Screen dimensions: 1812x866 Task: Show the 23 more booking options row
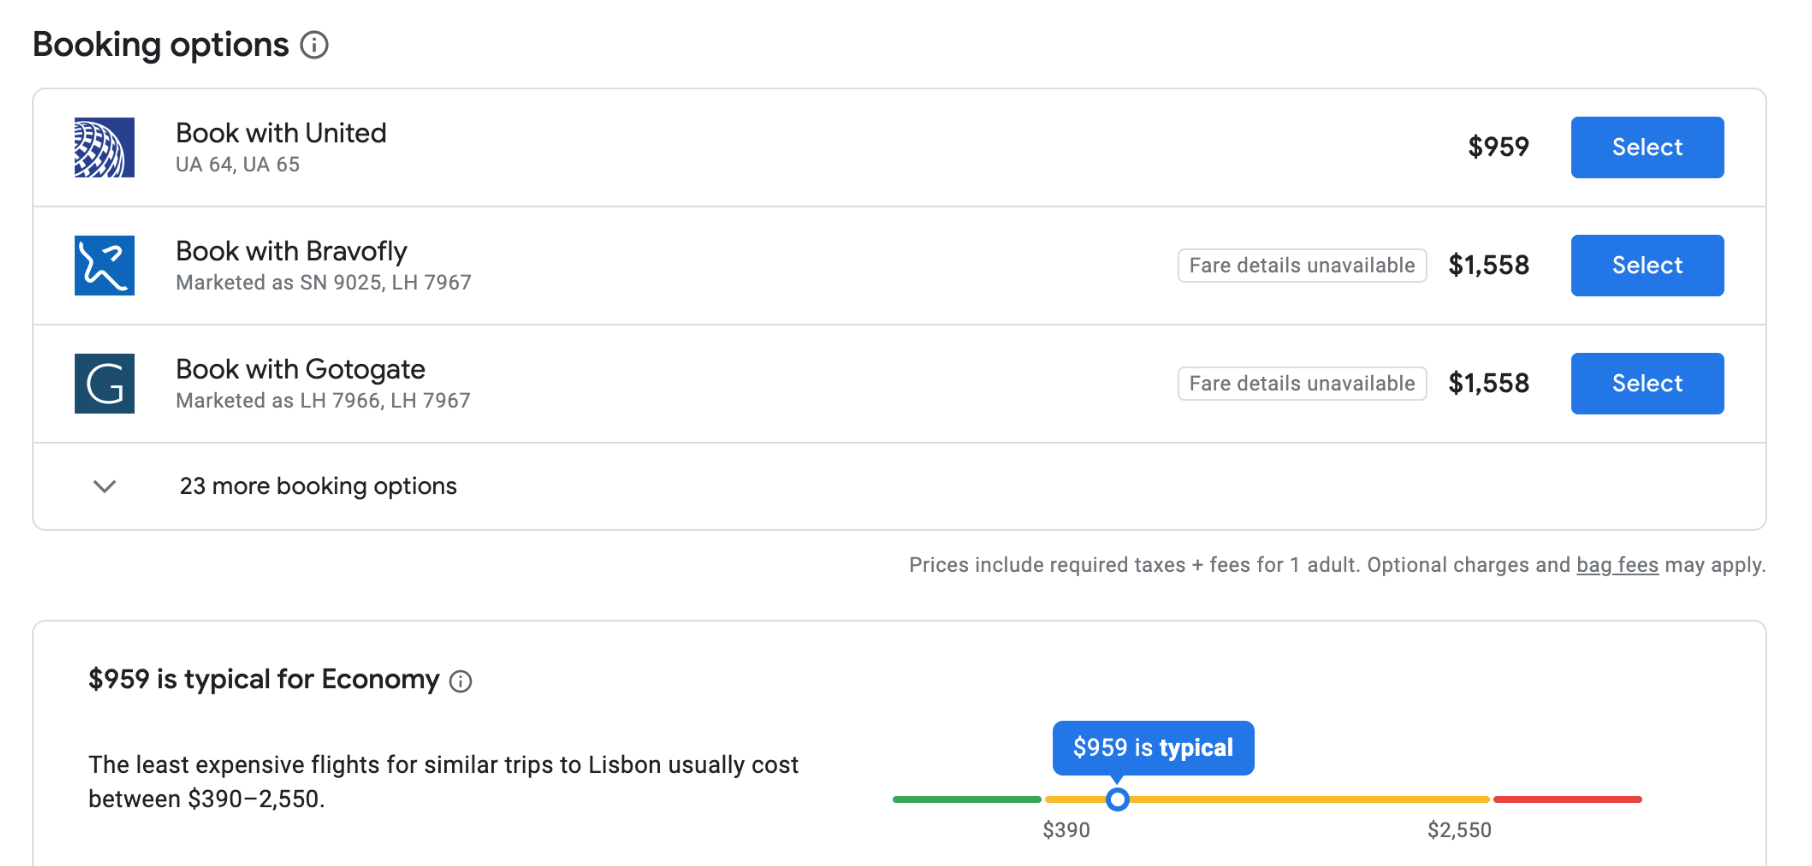tap(318, 487)
